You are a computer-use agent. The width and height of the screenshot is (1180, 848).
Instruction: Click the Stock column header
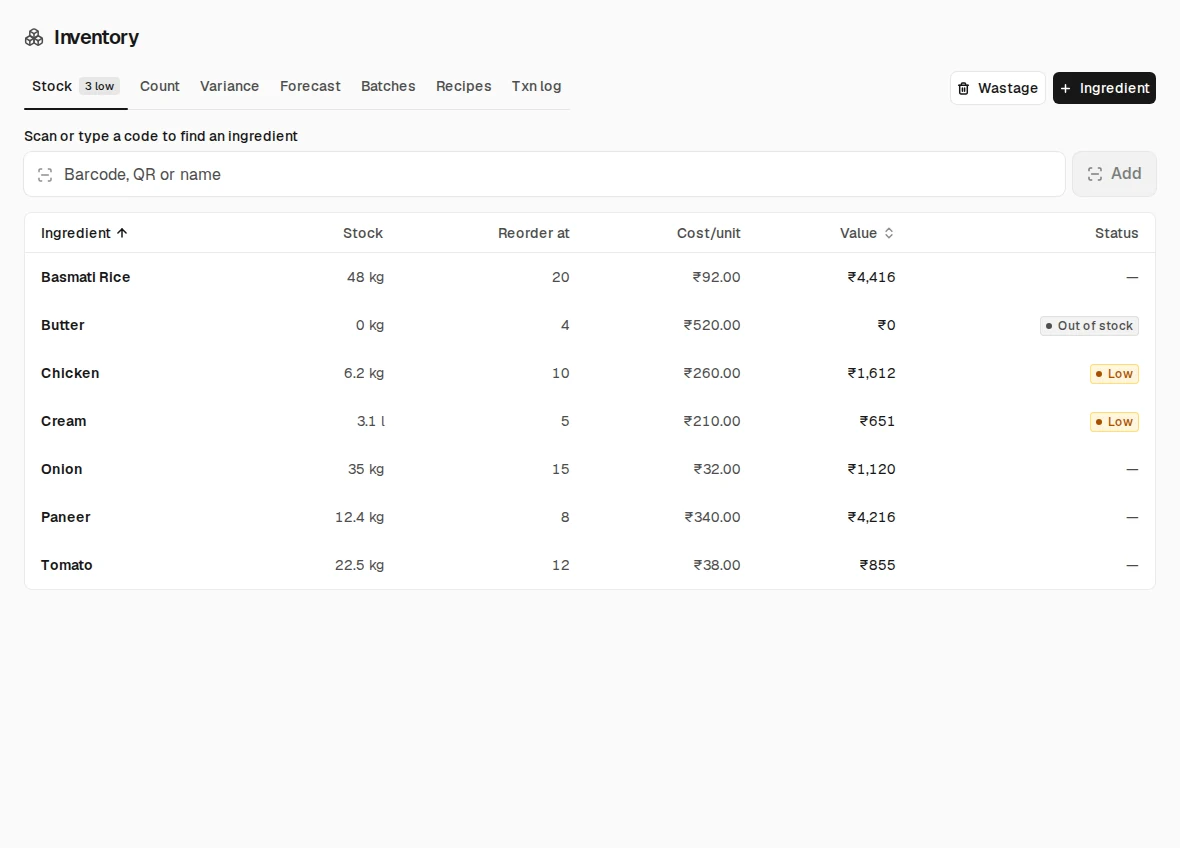pyautogui.click(x=363, y=233)
